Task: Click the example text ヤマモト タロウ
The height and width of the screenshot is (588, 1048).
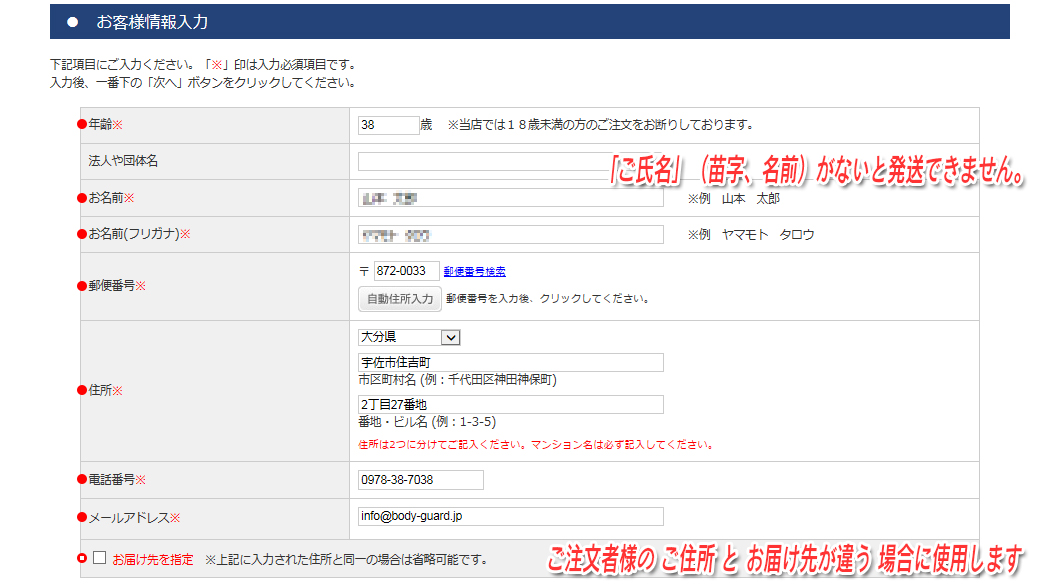Action: coord(768,235)
